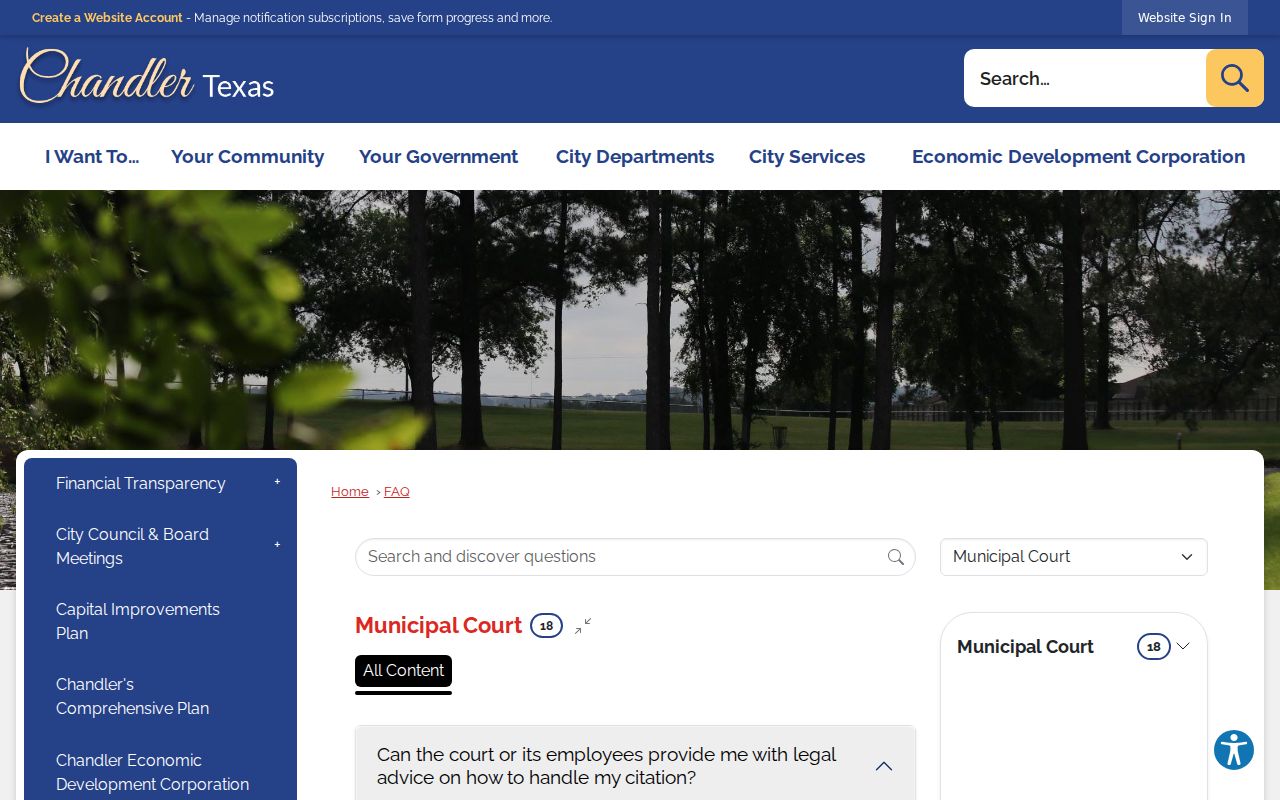Open Your Community menu
The width and height of the screenshot is (1280, 800).
click(247, 157)
